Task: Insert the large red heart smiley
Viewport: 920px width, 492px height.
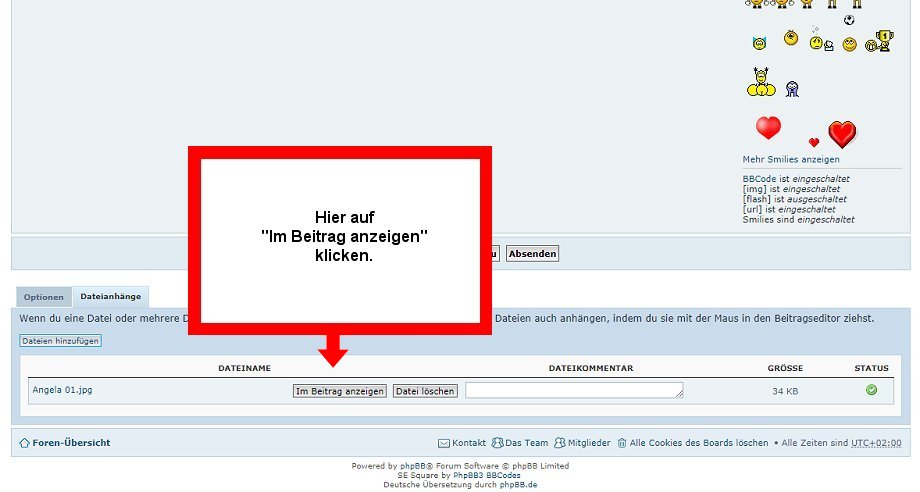Action: coord(768,128)
